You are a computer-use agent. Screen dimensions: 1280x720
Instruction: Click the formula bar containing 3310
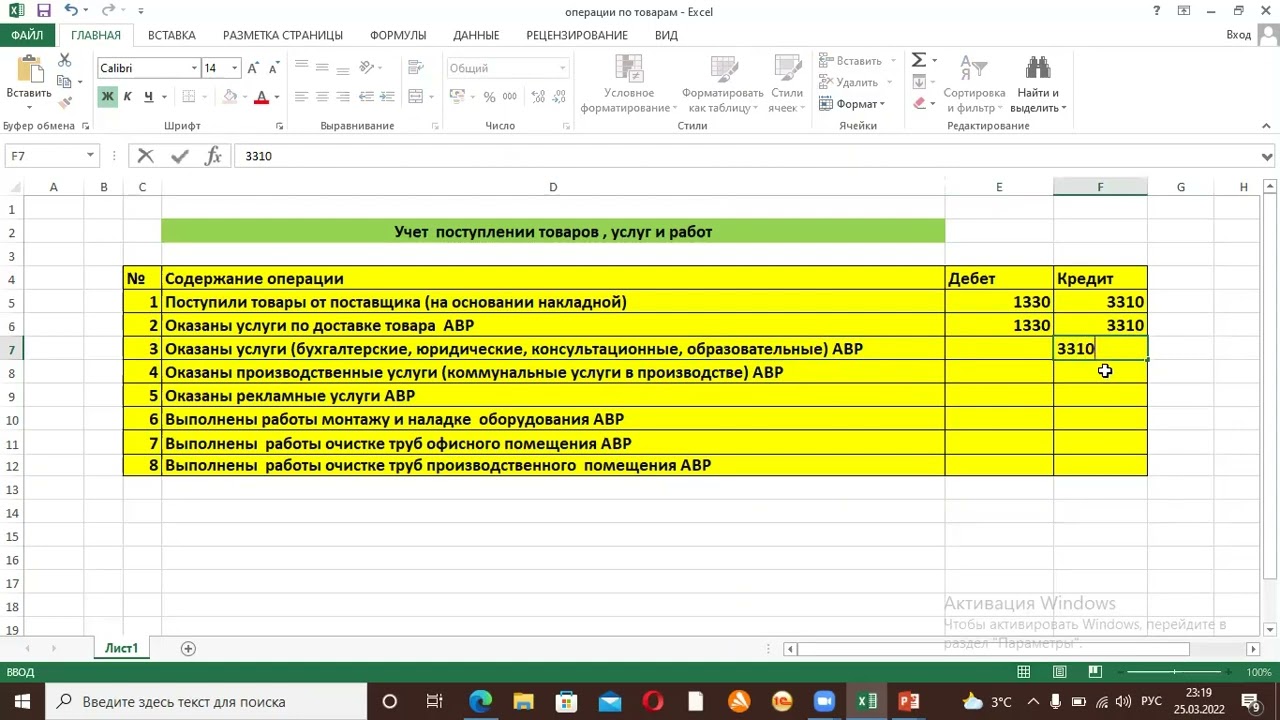(x=748, y=156)
